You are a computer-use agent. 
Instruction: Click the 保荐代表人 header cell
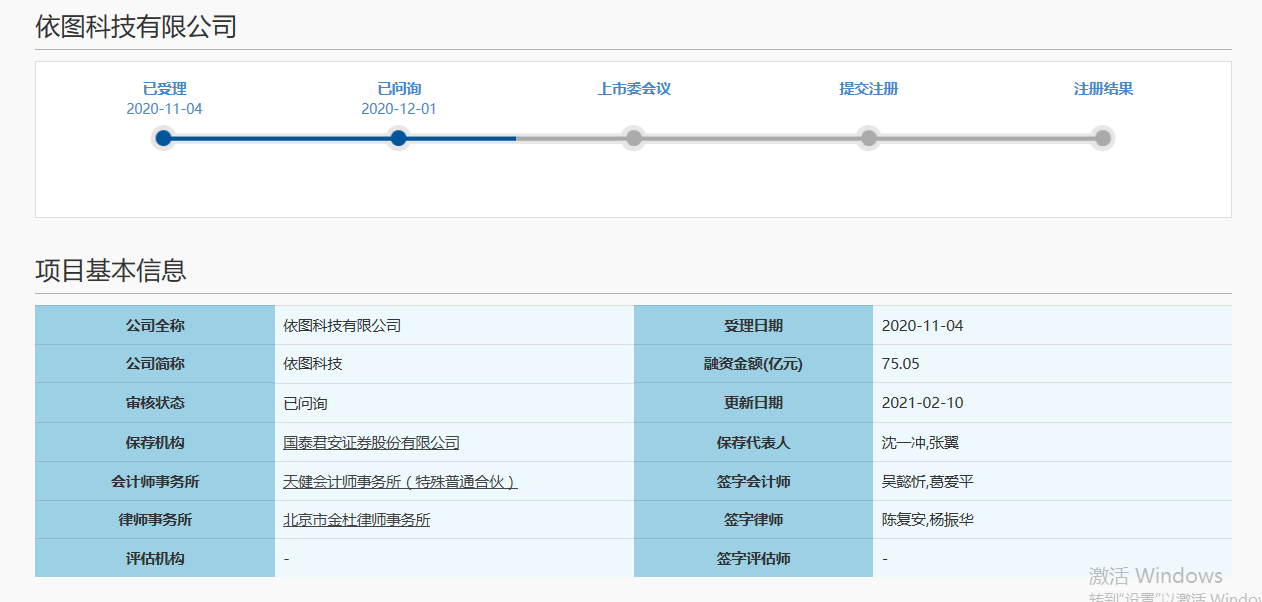pos(754,443)
